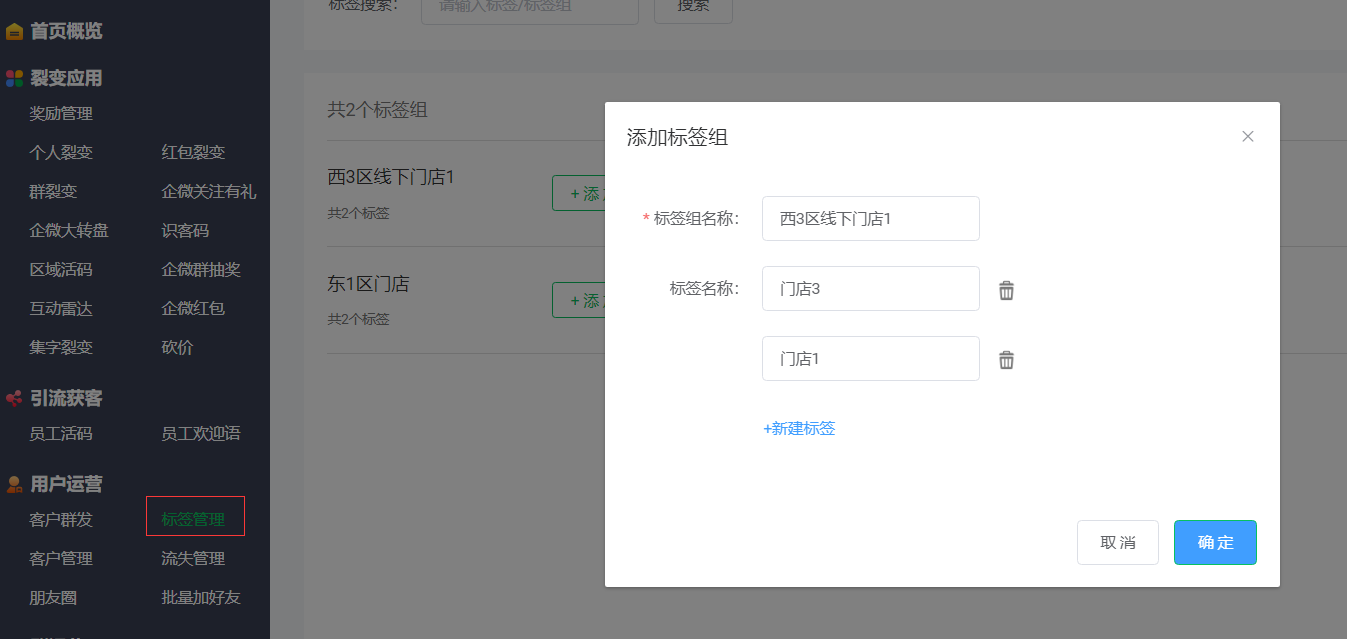Viewport: 1347px width, 639px height.
Task: Open 朋友圈 menu item
Action: click(x=53, y=597)
